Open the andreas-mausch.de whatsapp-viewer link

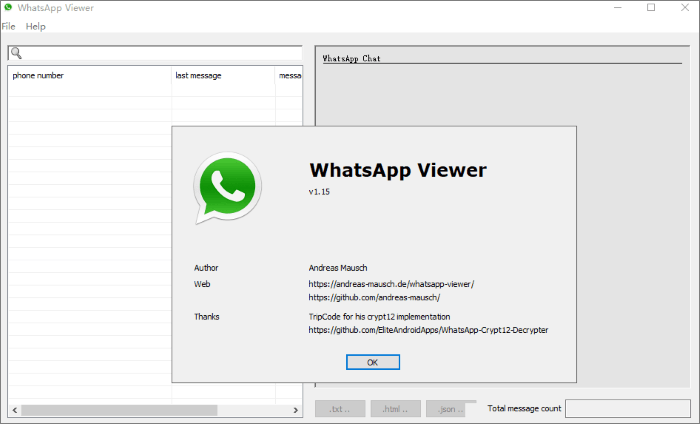pyautogui.click(x=391, y=284)
